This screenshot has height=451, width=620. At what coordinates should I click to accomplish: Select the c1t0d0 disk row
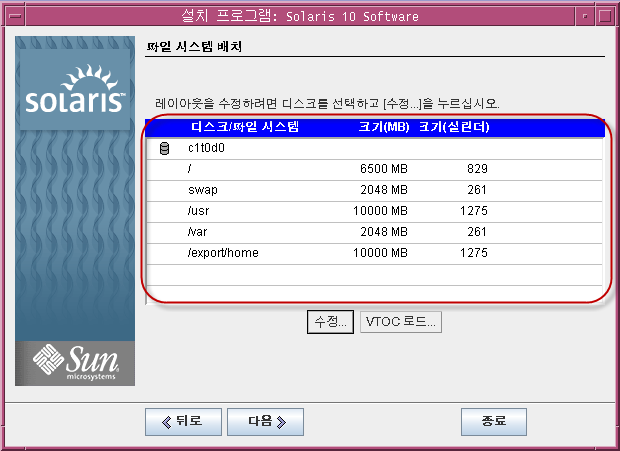(x=374, y=149)
